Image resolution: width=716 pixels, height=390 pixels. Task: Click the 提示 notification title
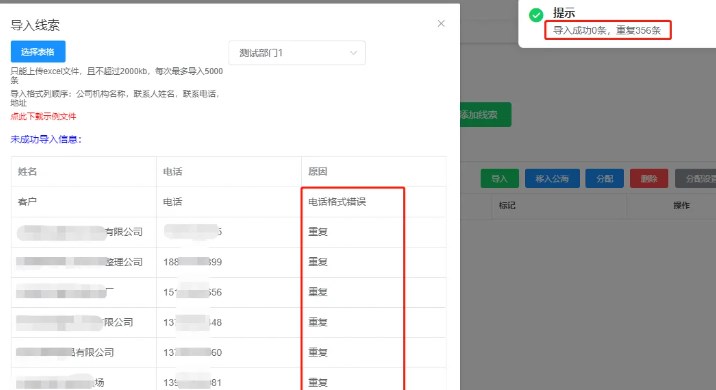click(x=564, y=13)
